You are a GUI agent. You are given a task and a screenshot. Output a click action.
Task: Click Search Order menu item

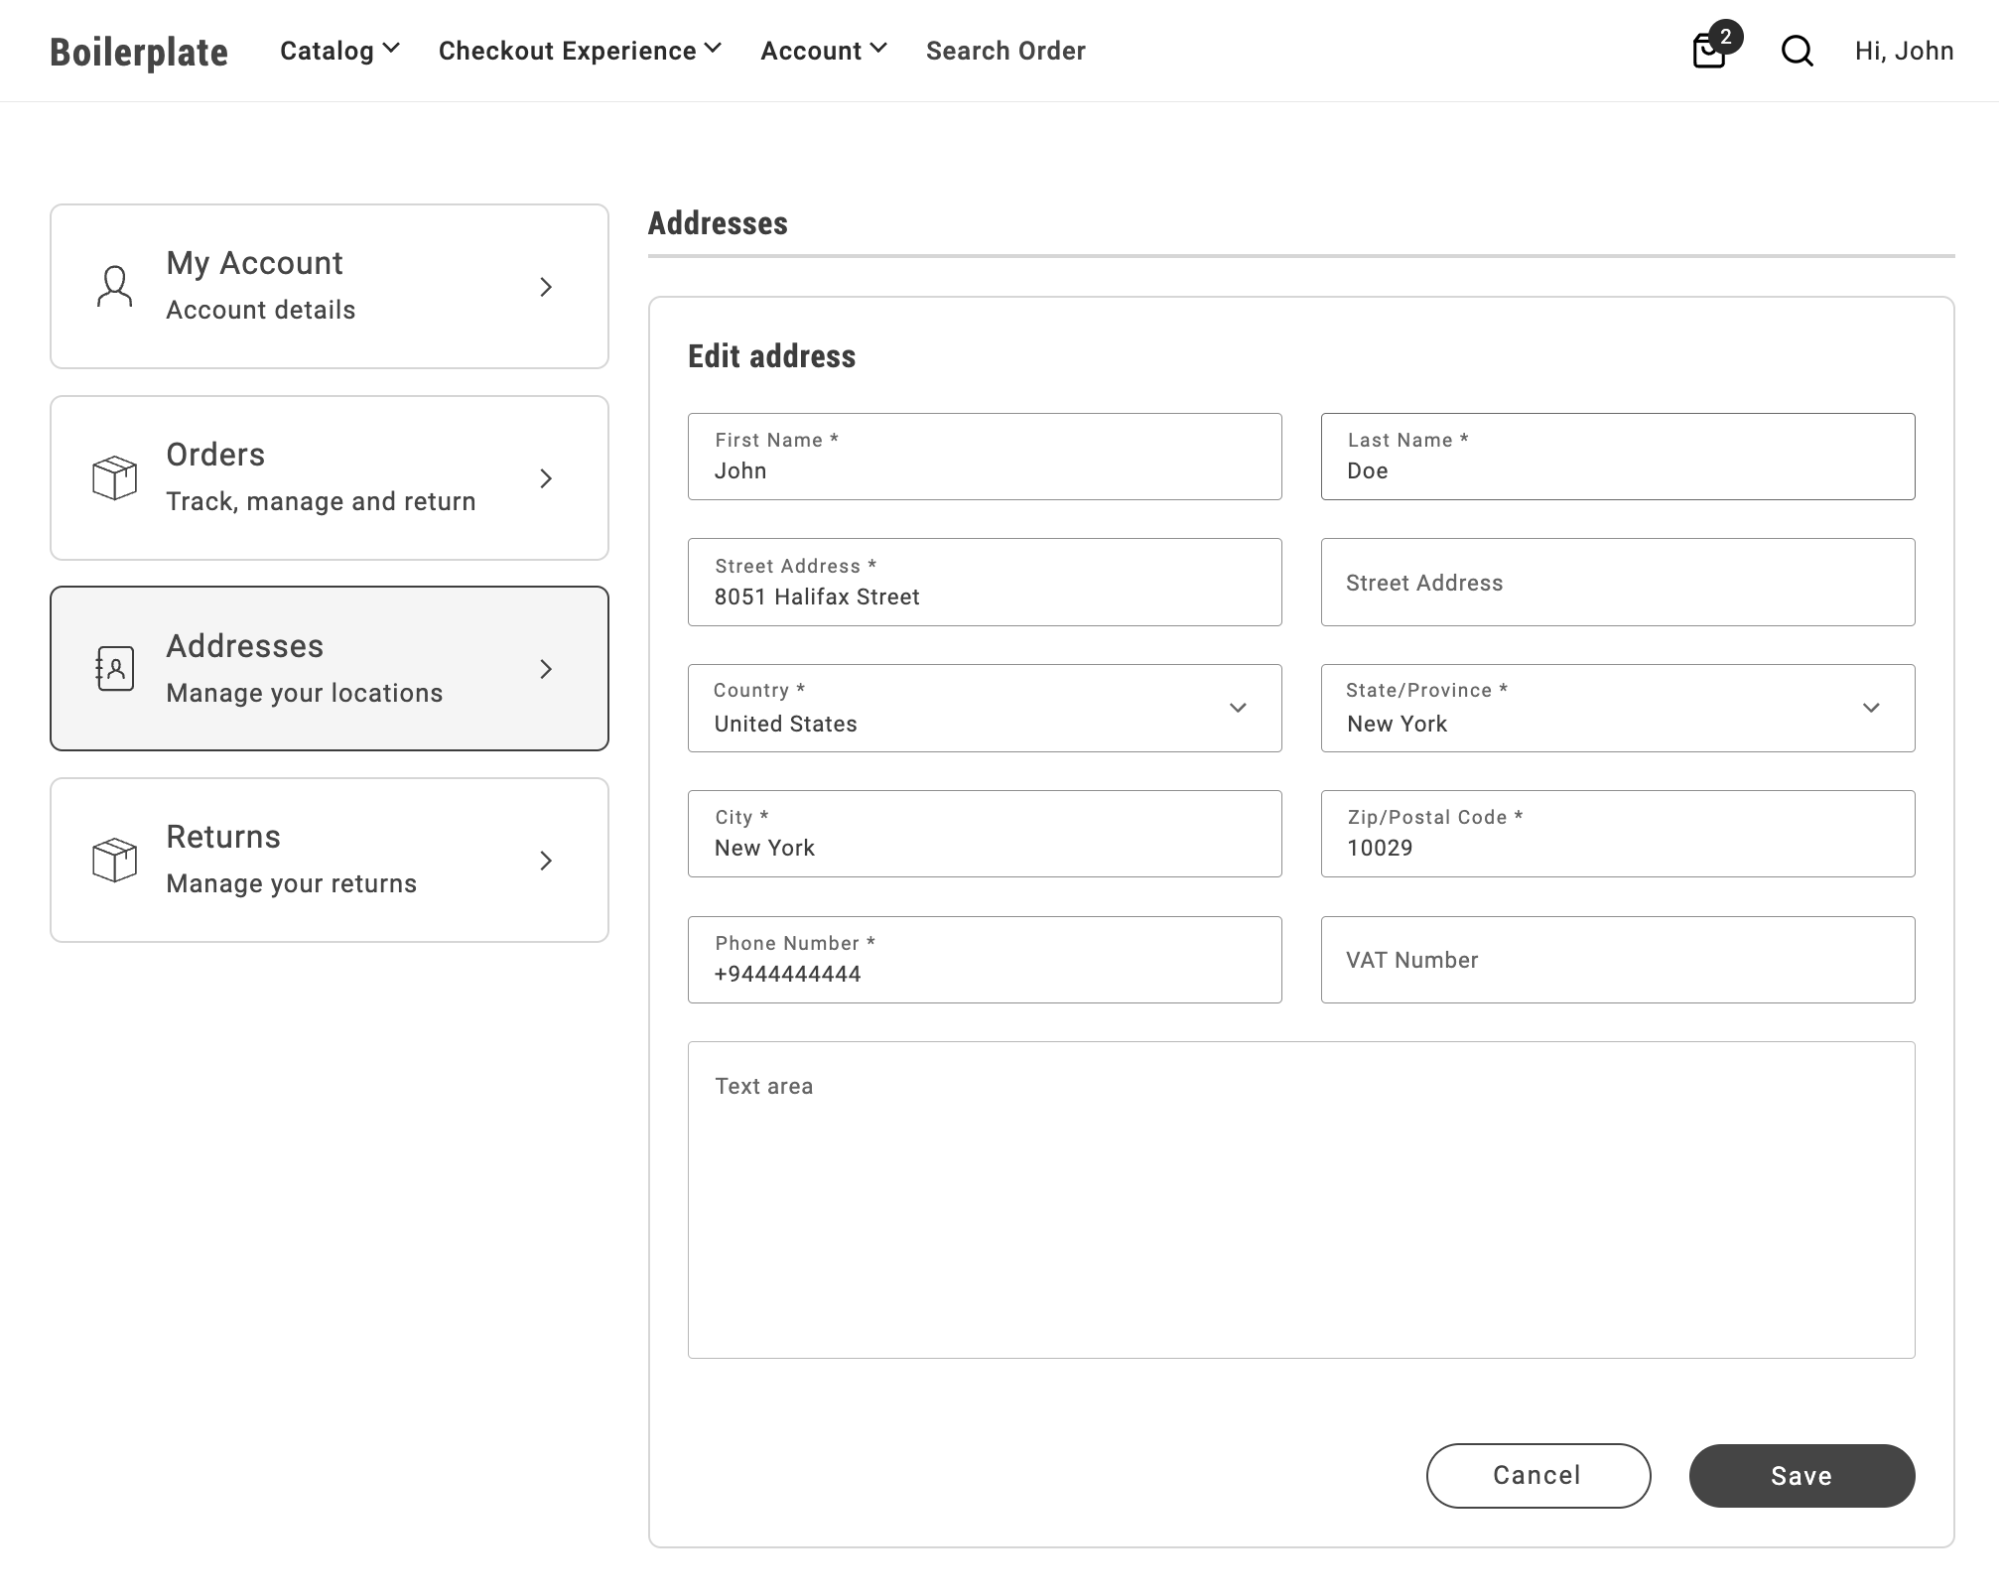pyautogui.click(x=1006, y=50)
